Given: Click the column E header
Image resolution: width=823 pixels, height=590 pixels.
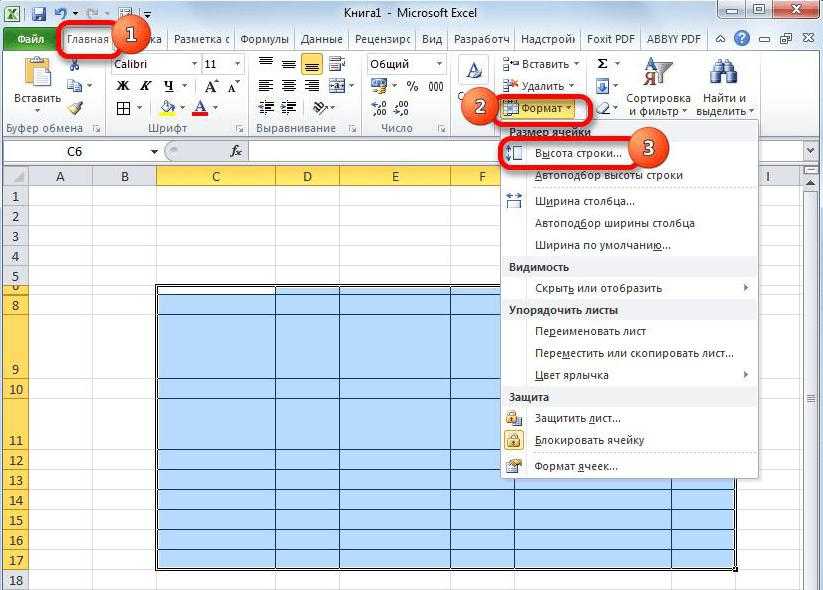Looking at the screenshot, I should pyautogui.click(x=394, y=177).
